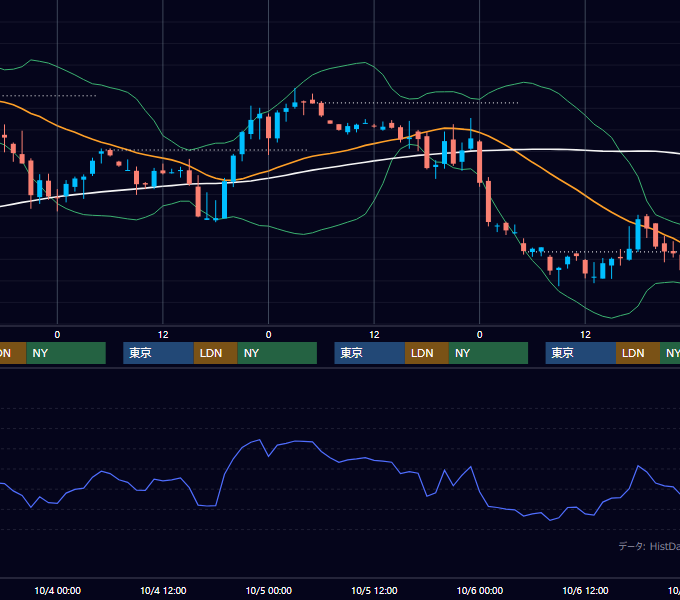Select the NY session block spanning 10/4 00:00
680x600 pixels.
[x=66, y=353]
